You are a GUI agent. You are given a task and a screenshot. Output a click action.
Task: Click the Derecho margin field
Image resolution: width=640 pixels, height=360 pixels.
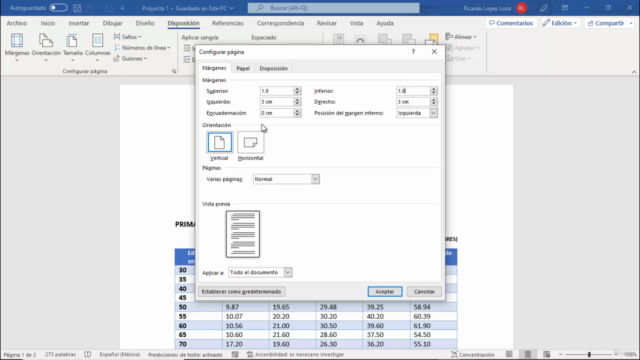click(413, 102)
